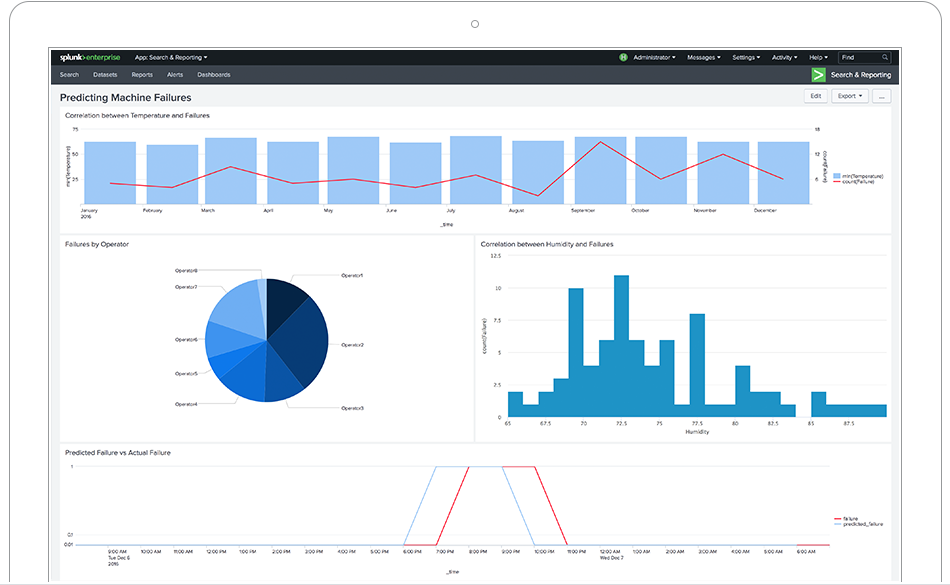The image size is (950, 585).
Task: Click the Search & Reporting app label
Action: point(861,75)
